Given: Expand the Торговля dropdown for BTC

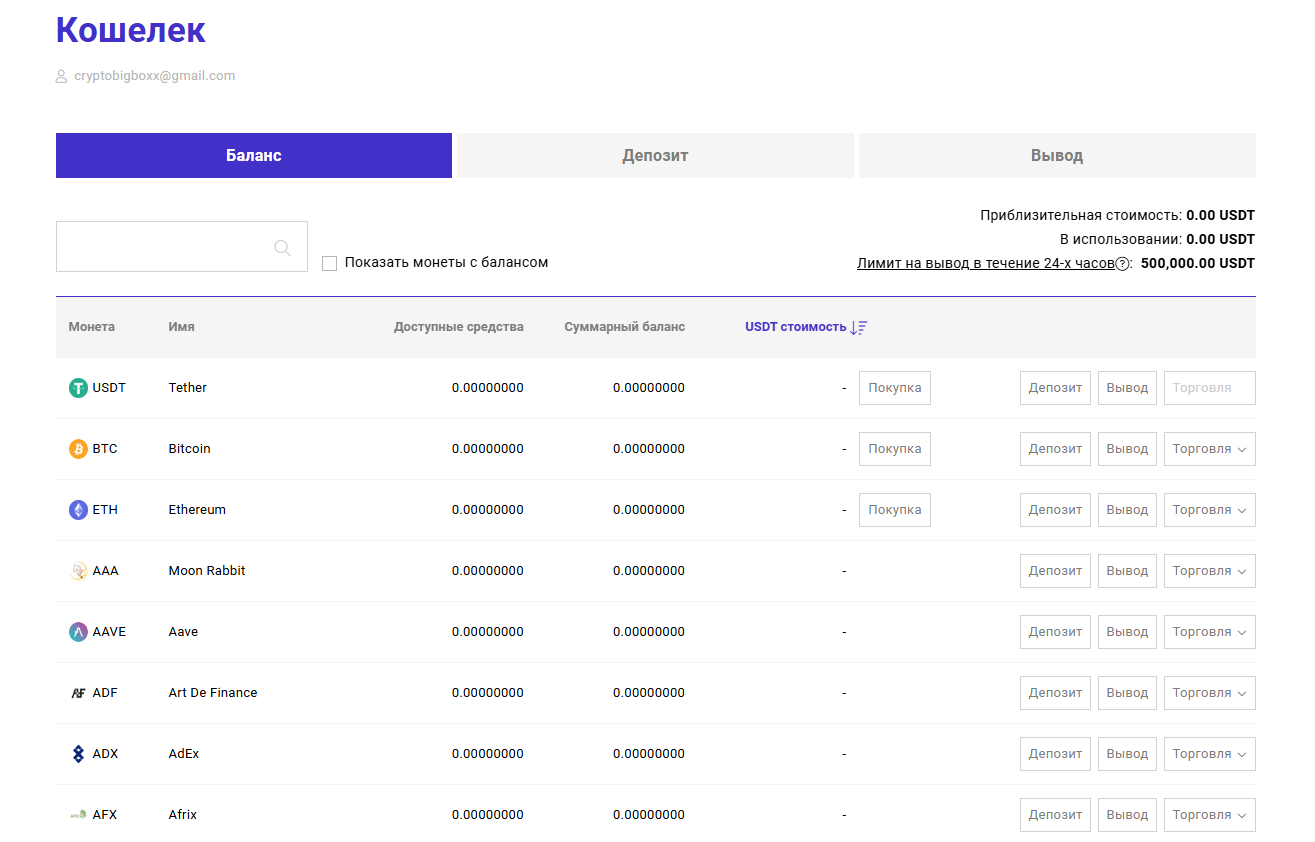Looking at the screenshot, I should coord(1210,449).
